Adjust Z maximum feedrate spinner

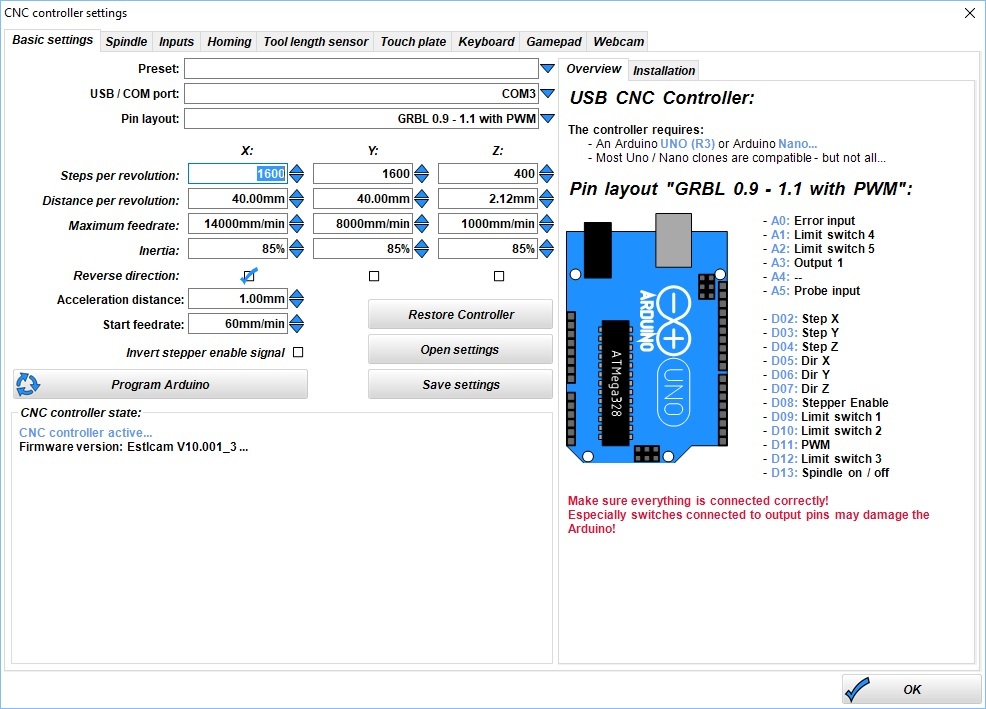tap(547, 224)
